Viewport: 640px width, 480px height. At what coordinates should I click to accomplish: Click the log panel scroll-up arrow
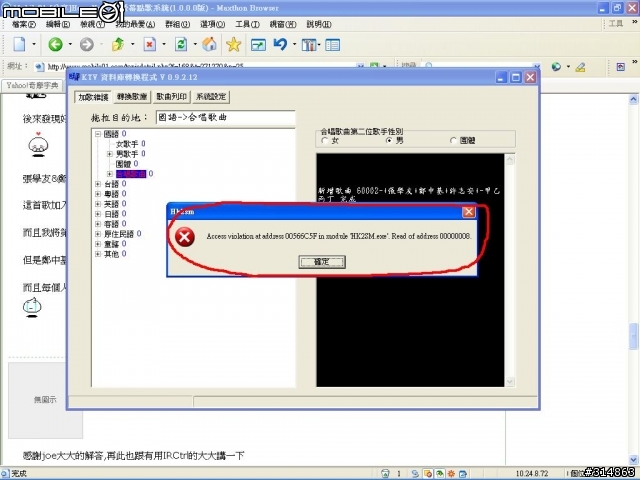point(510,160)
